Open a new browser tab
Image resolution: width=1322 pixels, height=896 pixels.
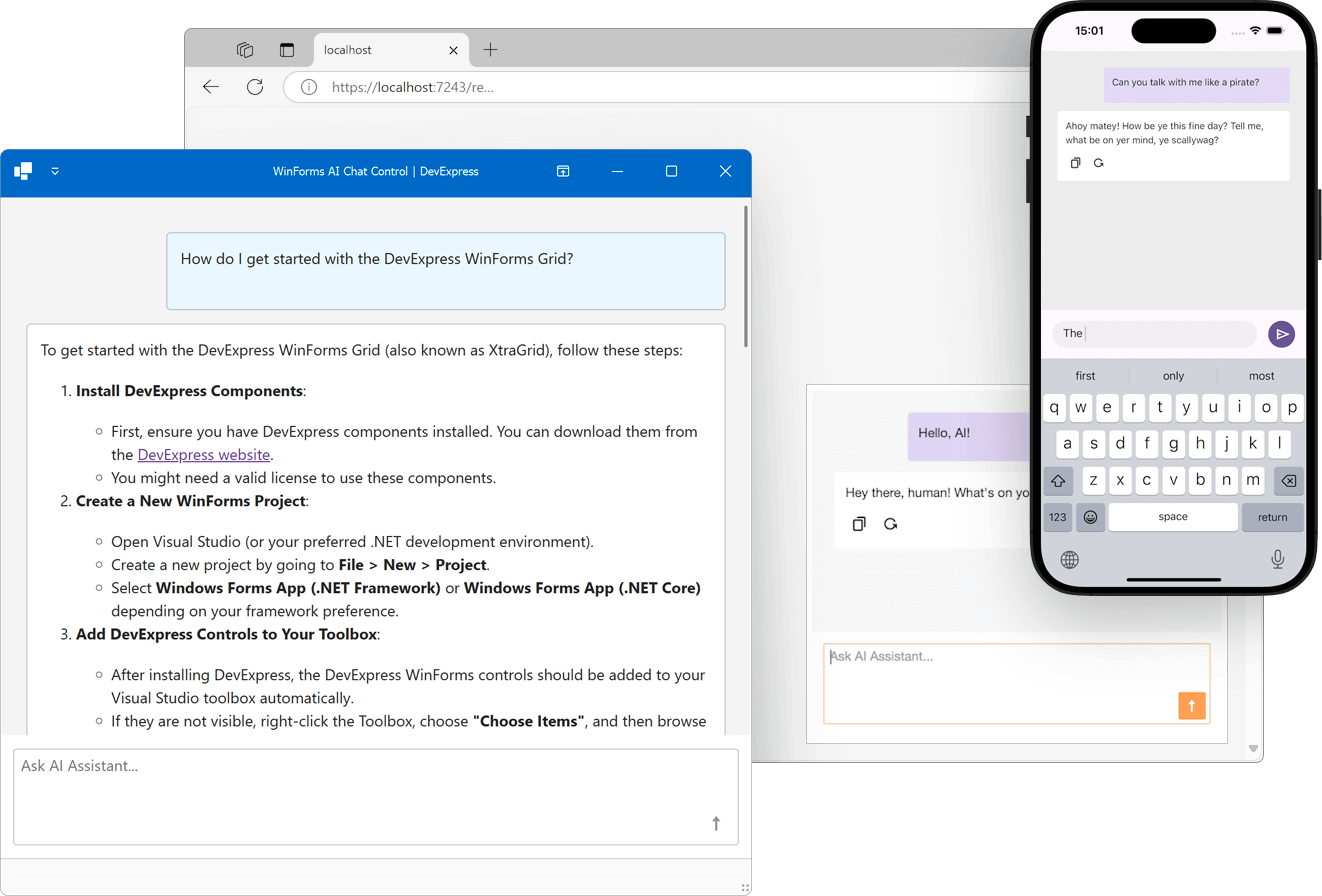tap(490, 49)
